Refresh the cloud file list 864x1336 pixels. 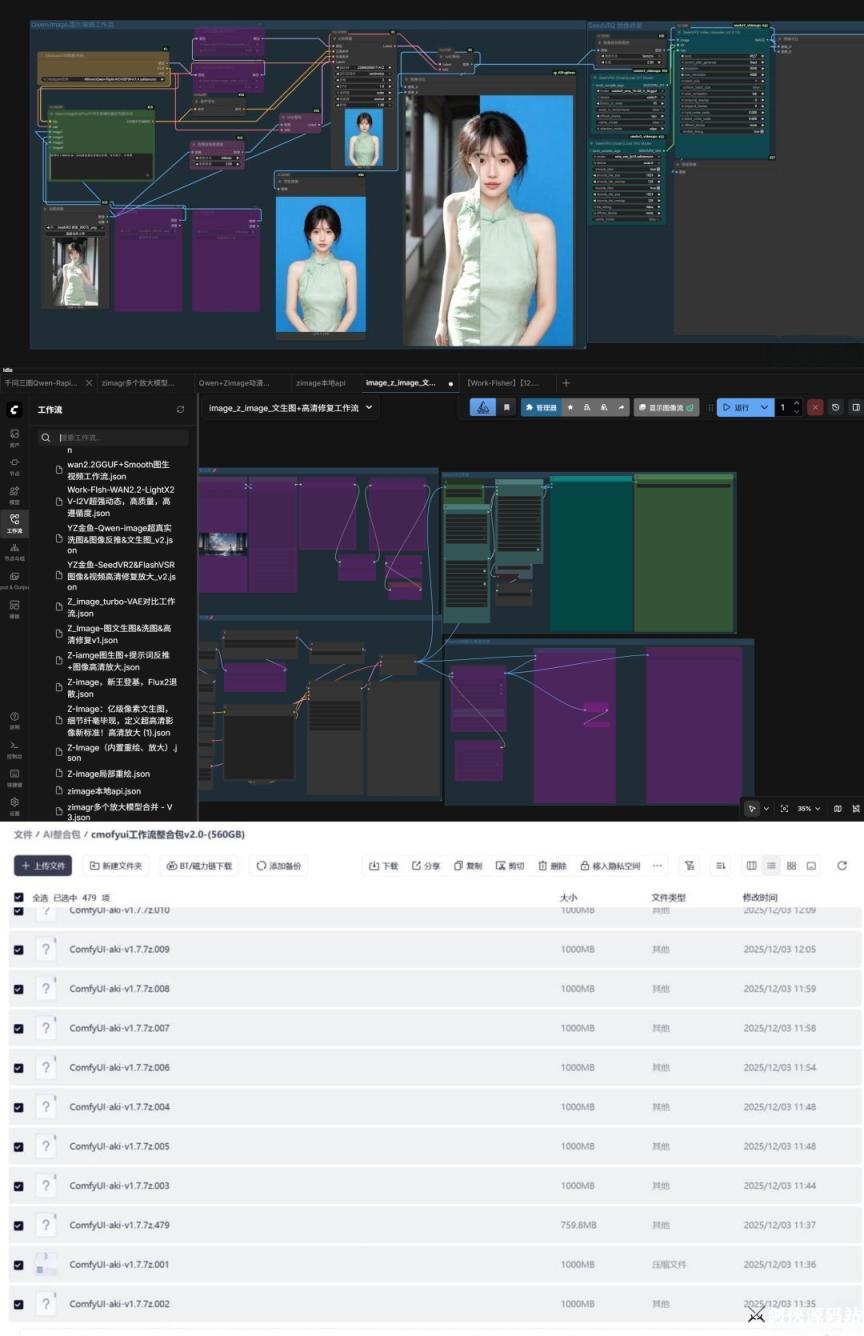click(x=842, y=865)
